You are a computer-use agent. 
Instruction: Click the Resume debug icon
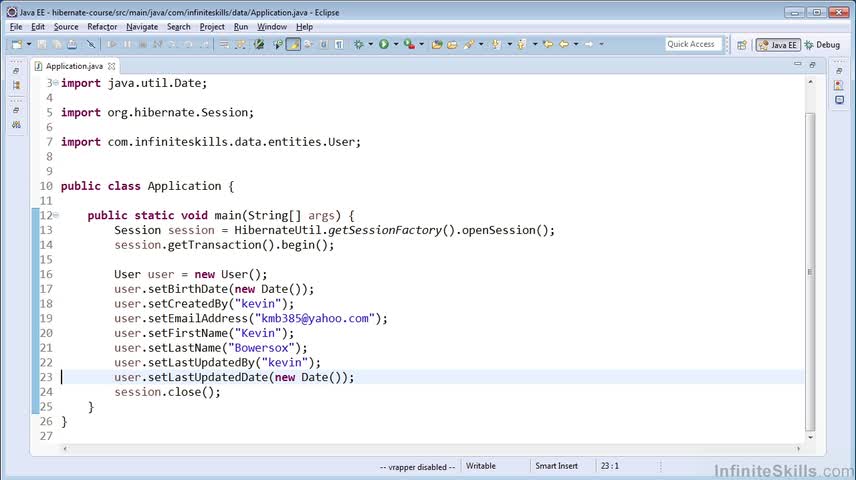[x=112, y=44]
